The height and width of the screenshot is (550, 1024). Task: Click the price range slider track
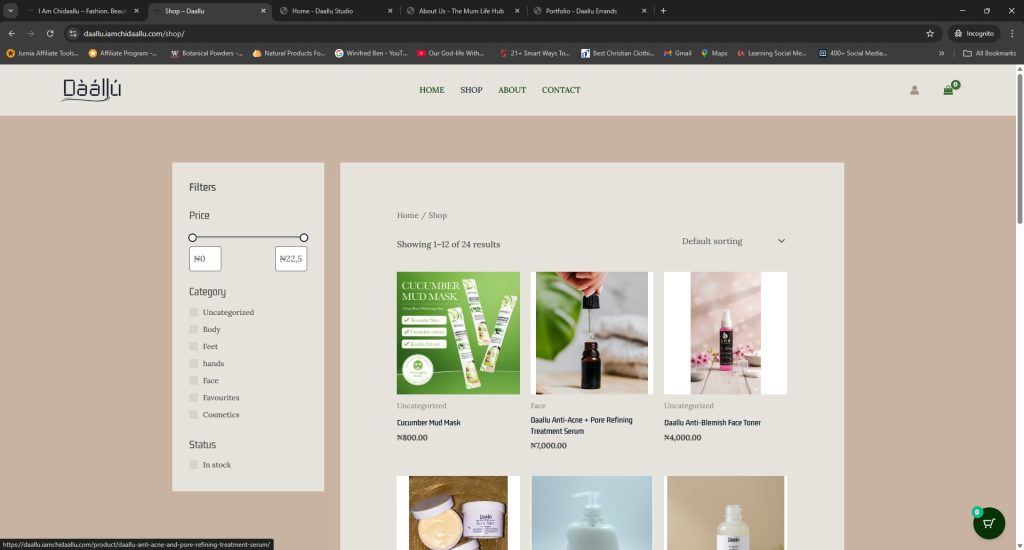pyautogui.click(x=248, y=238)
